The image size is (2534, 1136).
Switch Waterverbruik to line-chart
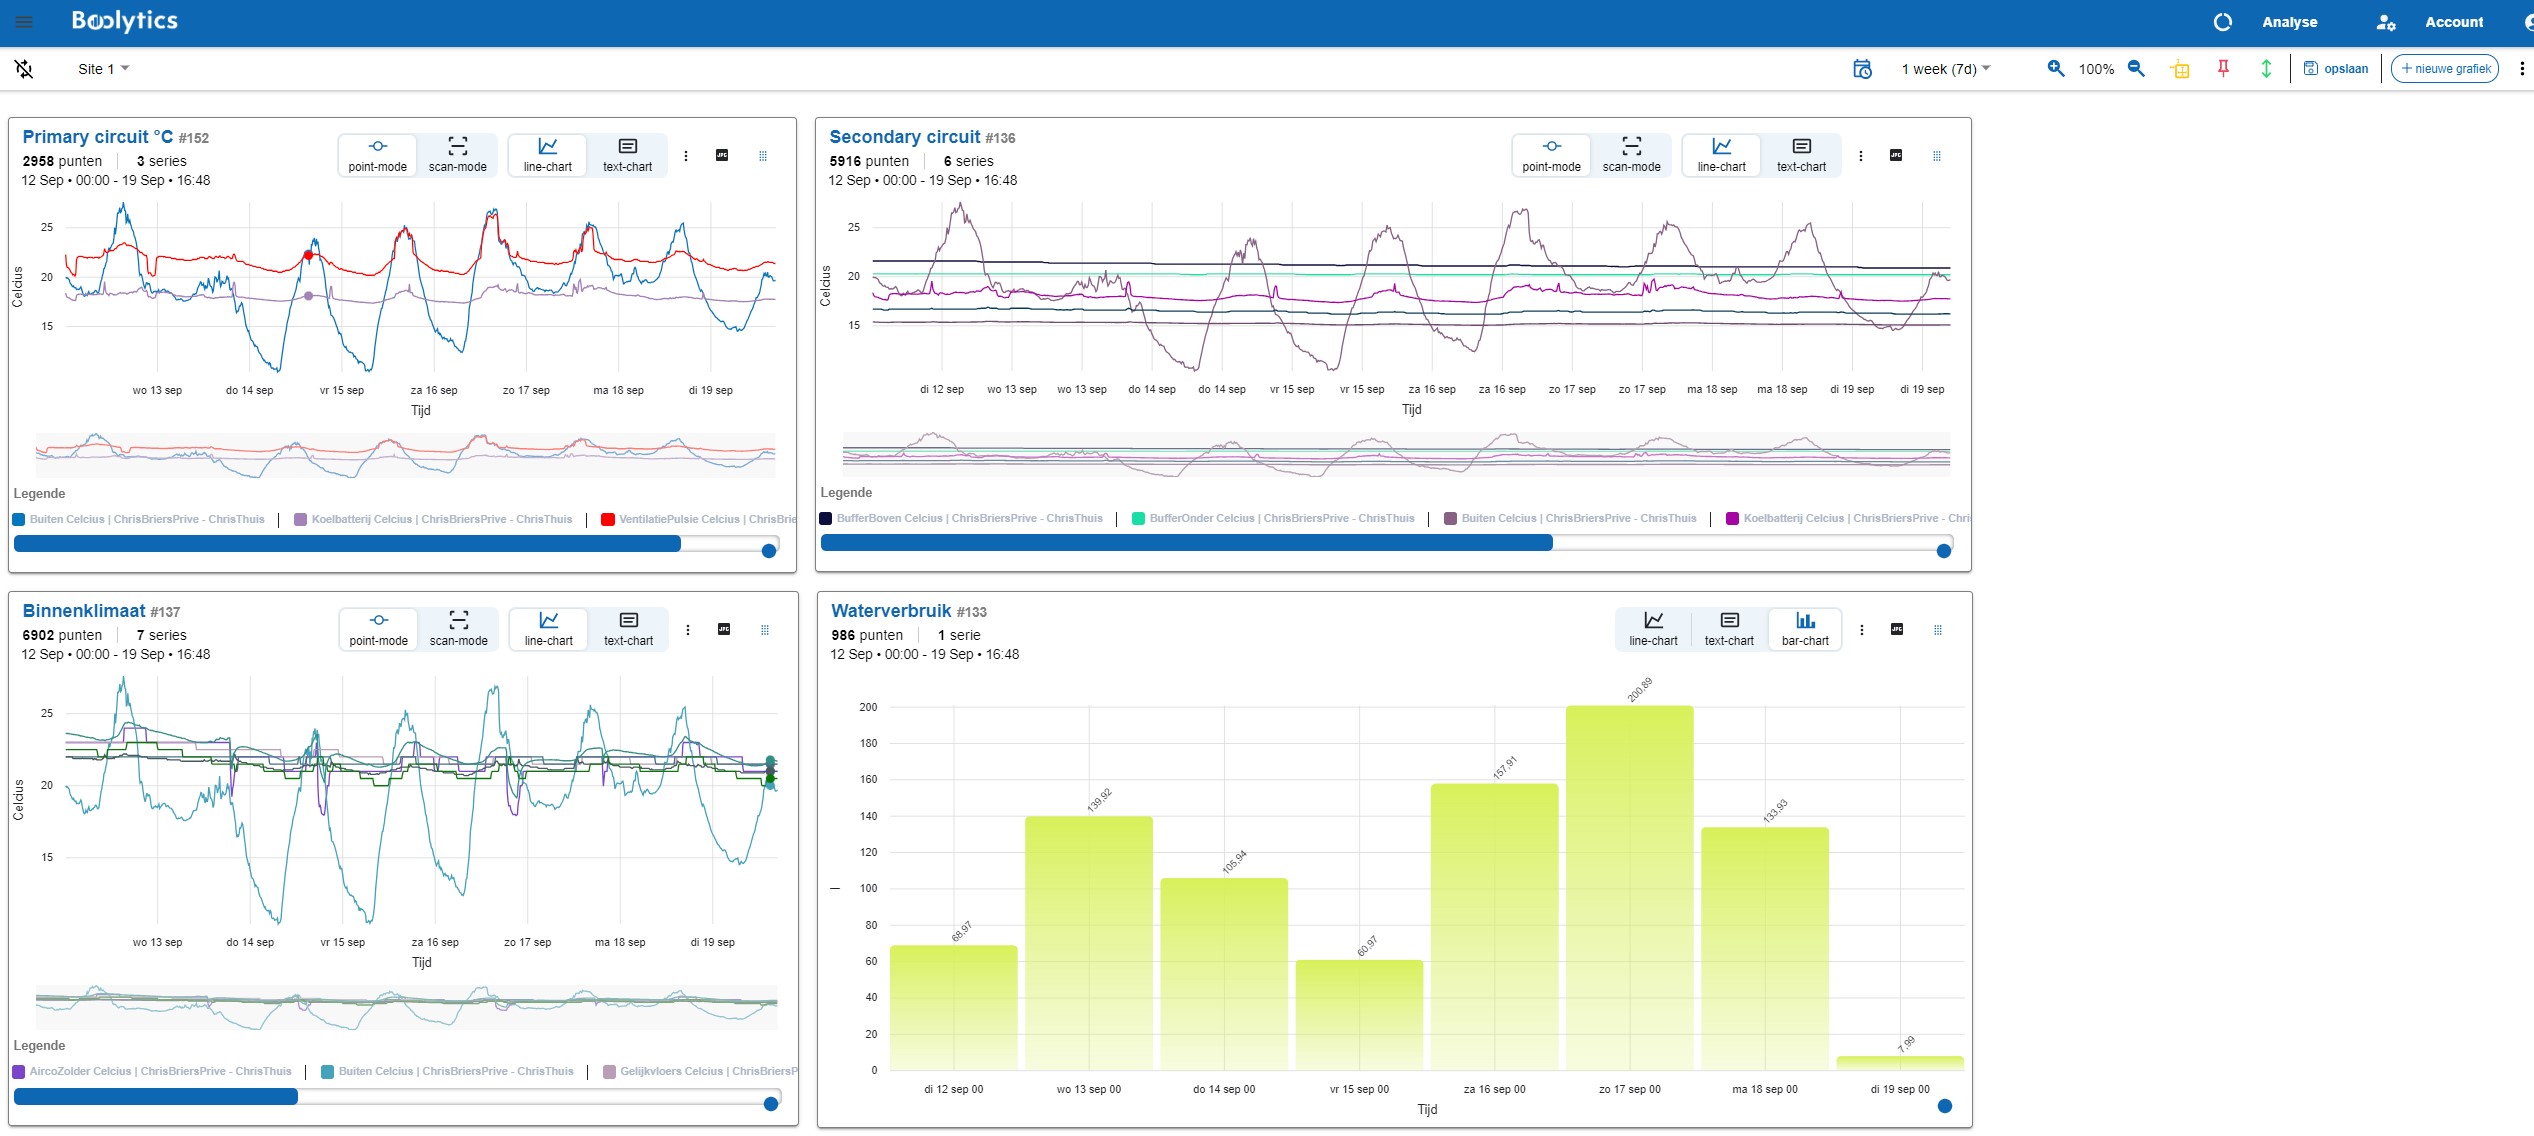[1653, 629]
